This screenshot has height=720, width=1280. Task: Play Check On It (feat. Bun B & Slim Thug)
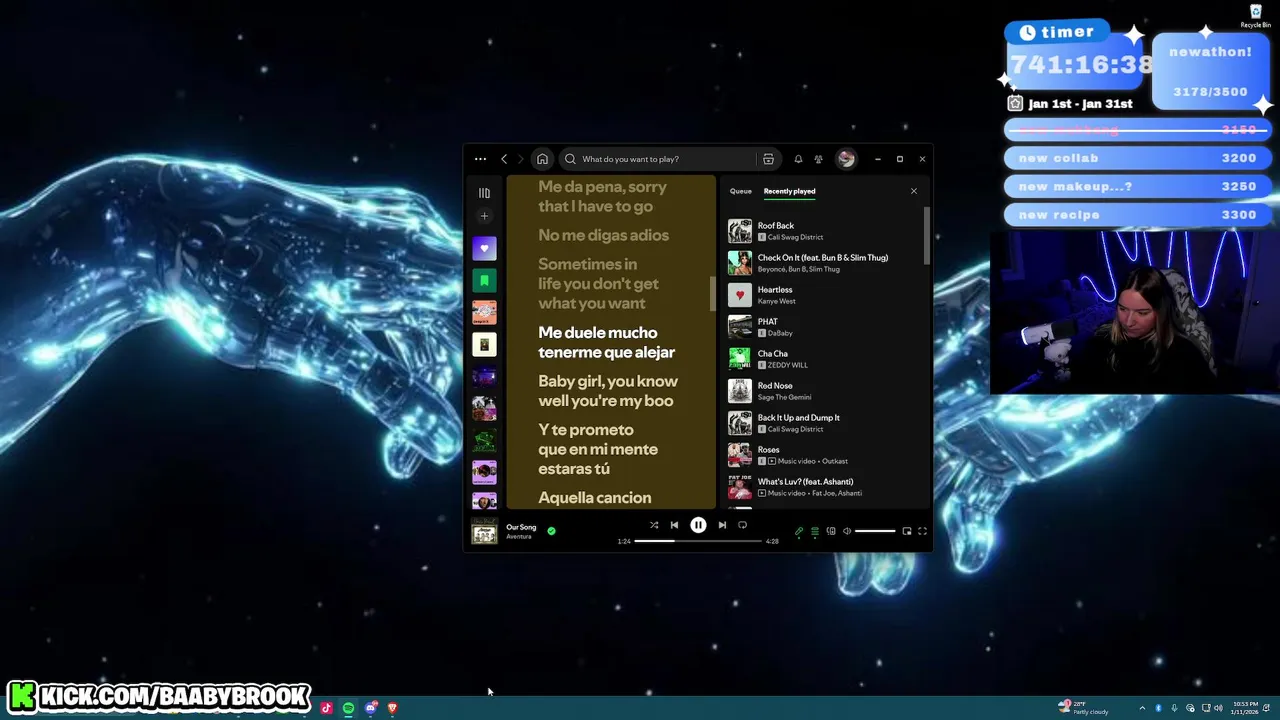point(824,263)
